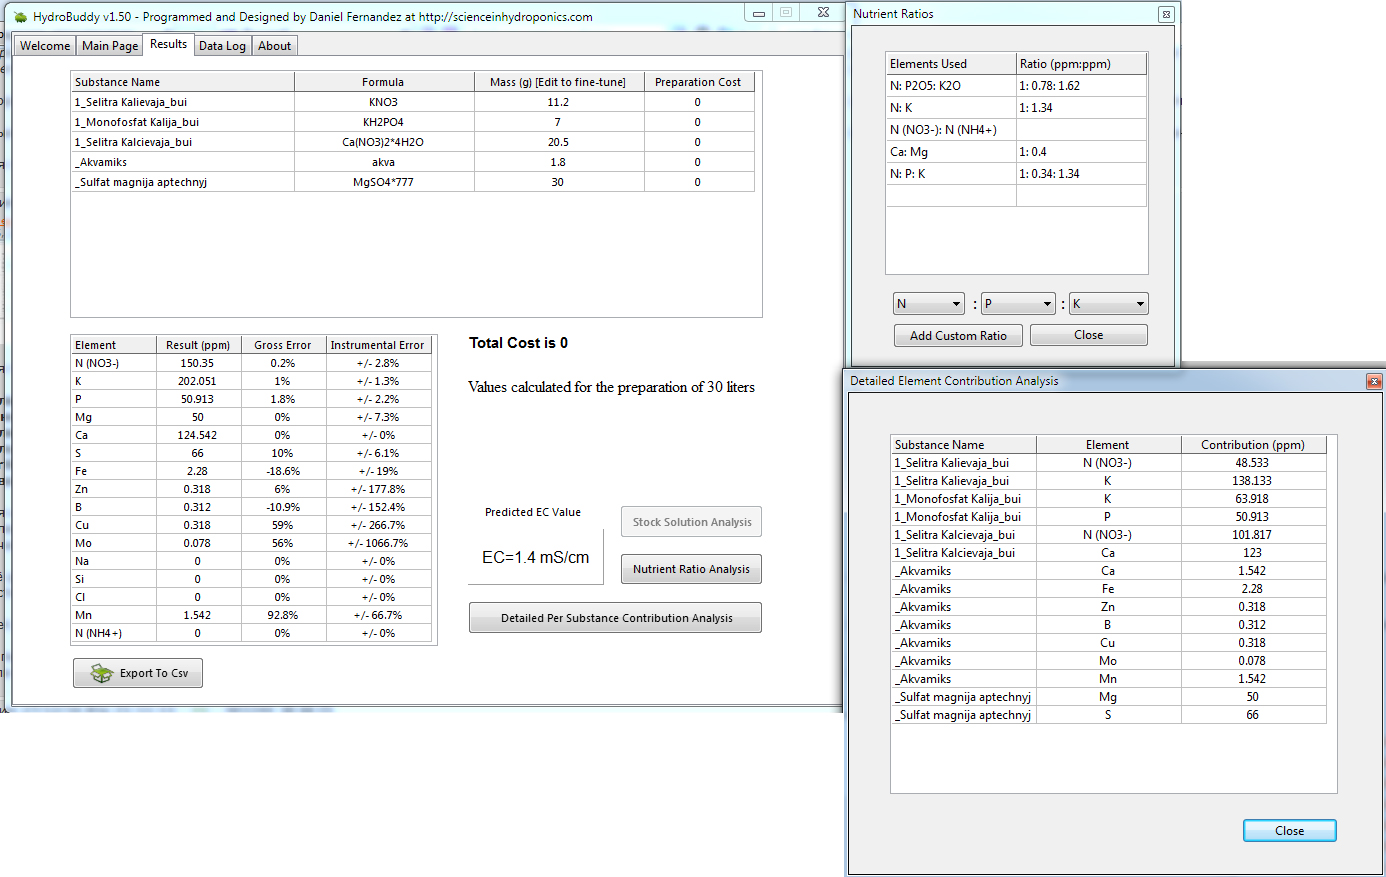Screen dimensions: 1386x877
Task: Click contribution value 101.817
Action: click(1253, 535)
